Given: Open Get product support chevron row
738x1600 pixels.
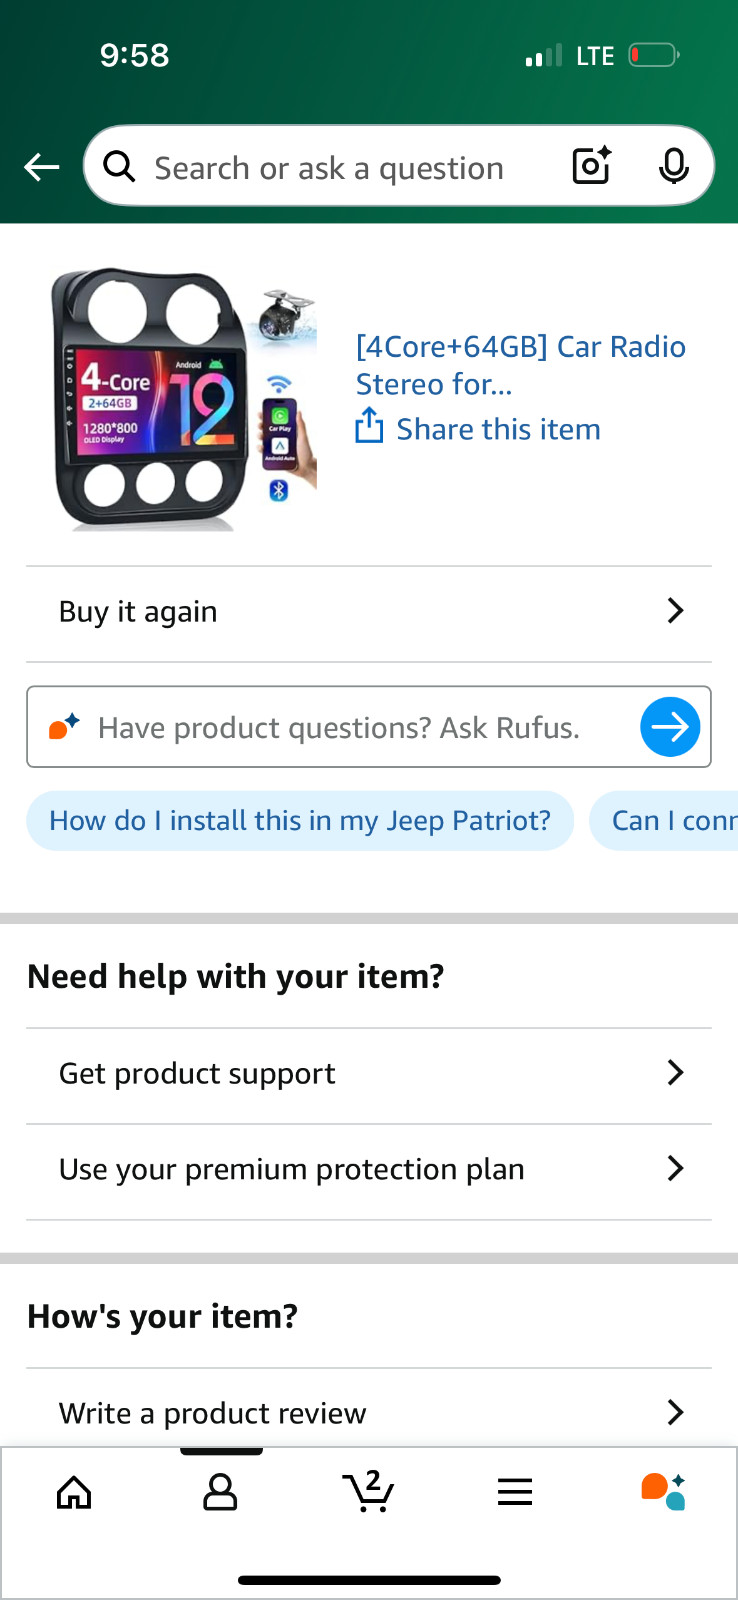Looking at the screenshot, I should coord(369,1074).
